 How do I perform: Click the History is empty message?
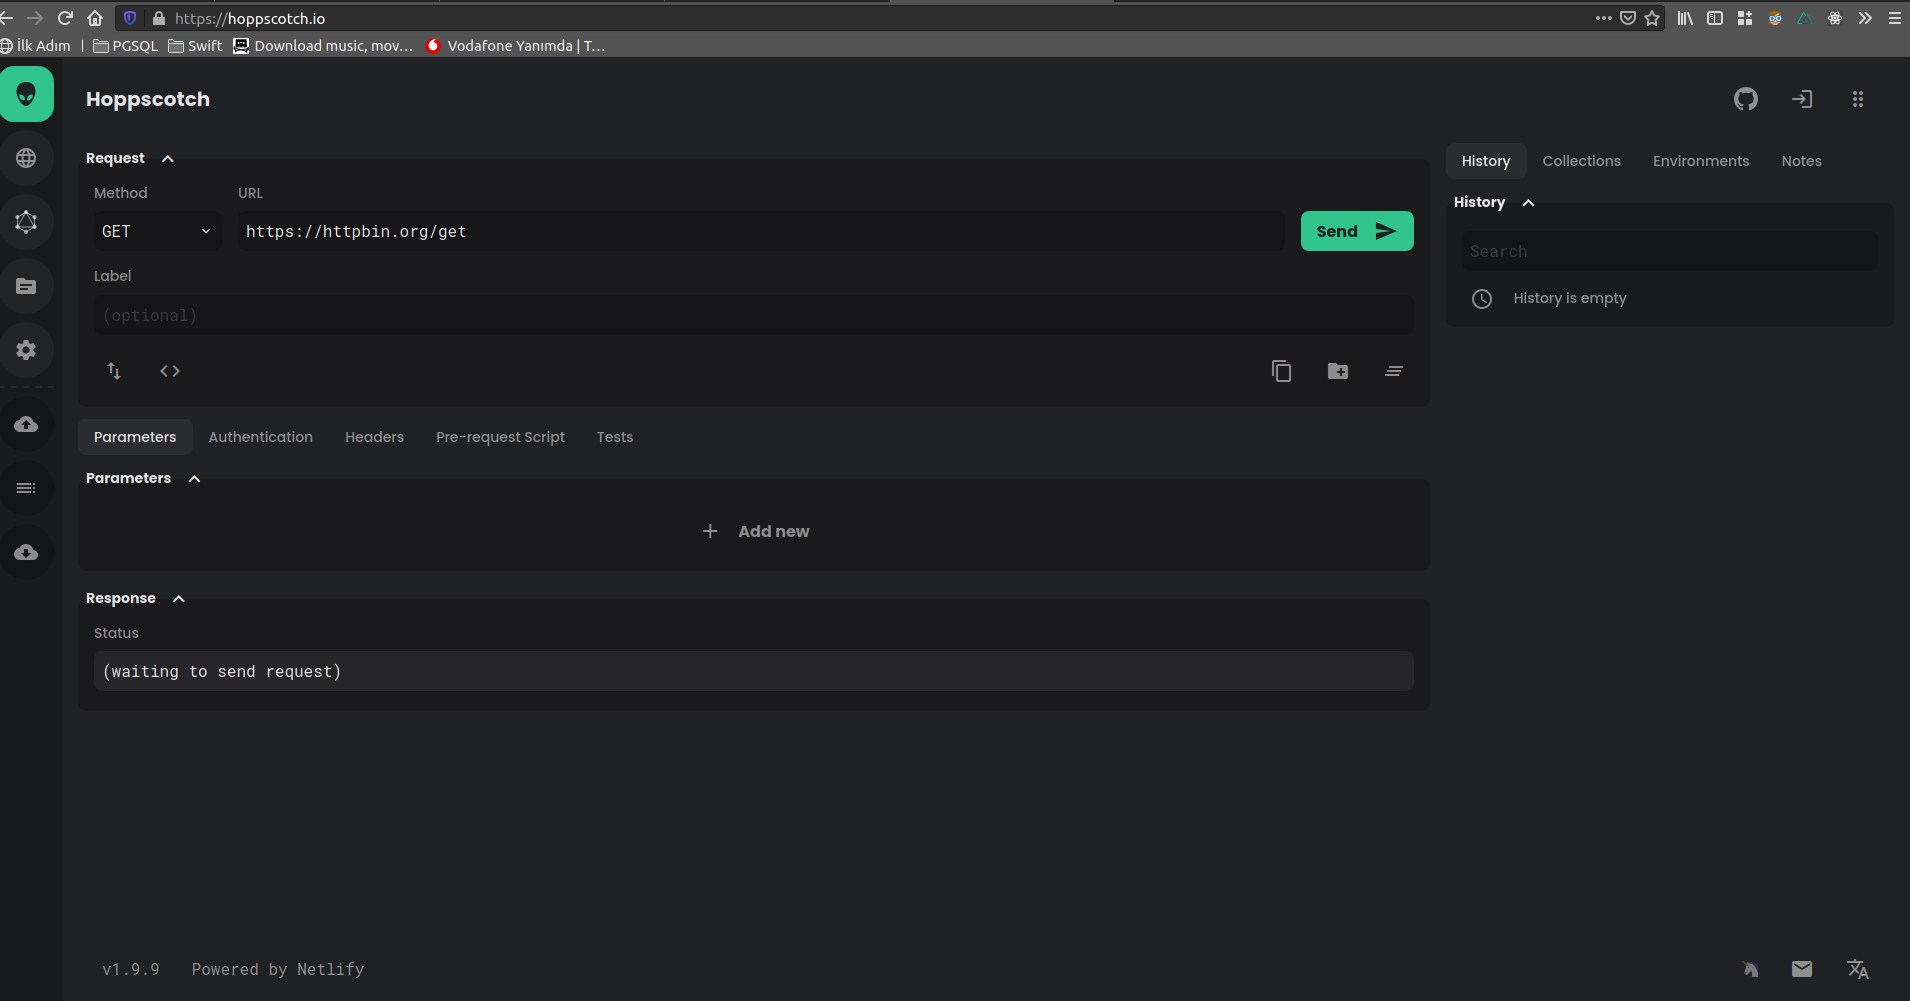(1570, 298)
